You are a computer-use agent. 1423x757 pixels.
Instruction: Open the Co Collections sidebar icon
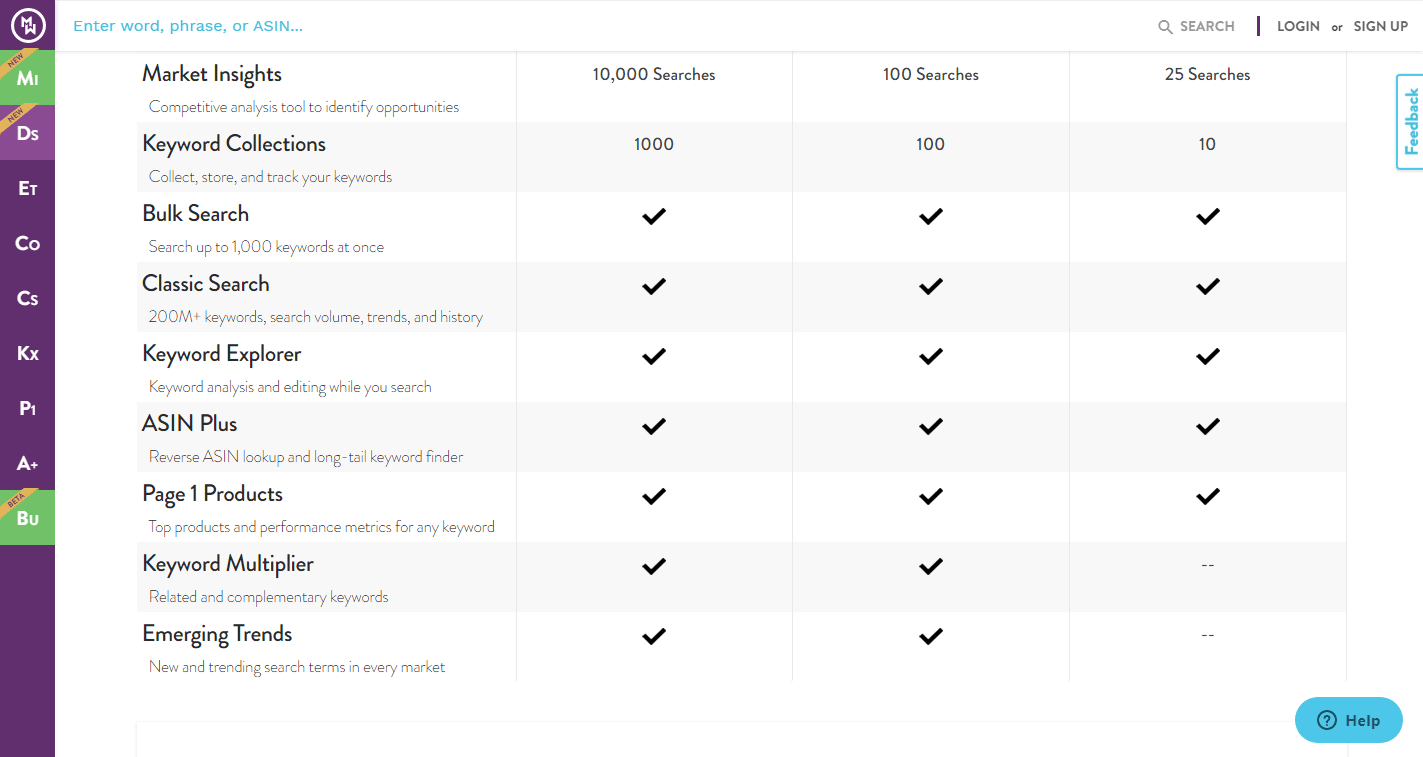pos(27,243)
